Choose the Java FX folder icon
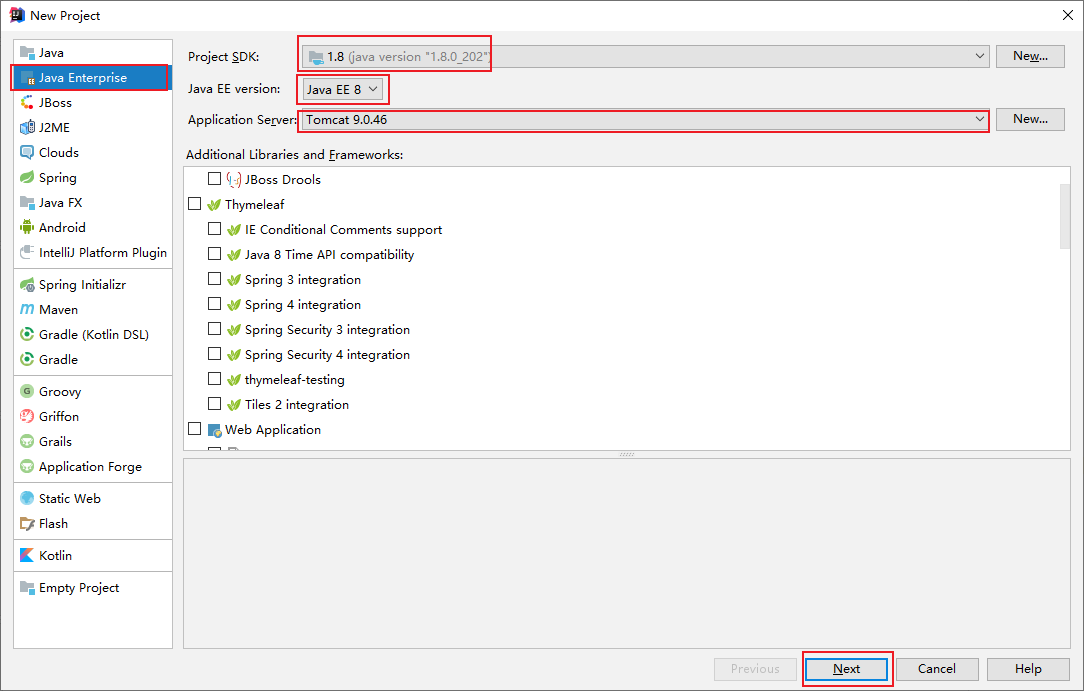This screenshot has width=1085, height=692. coord(27,202)
